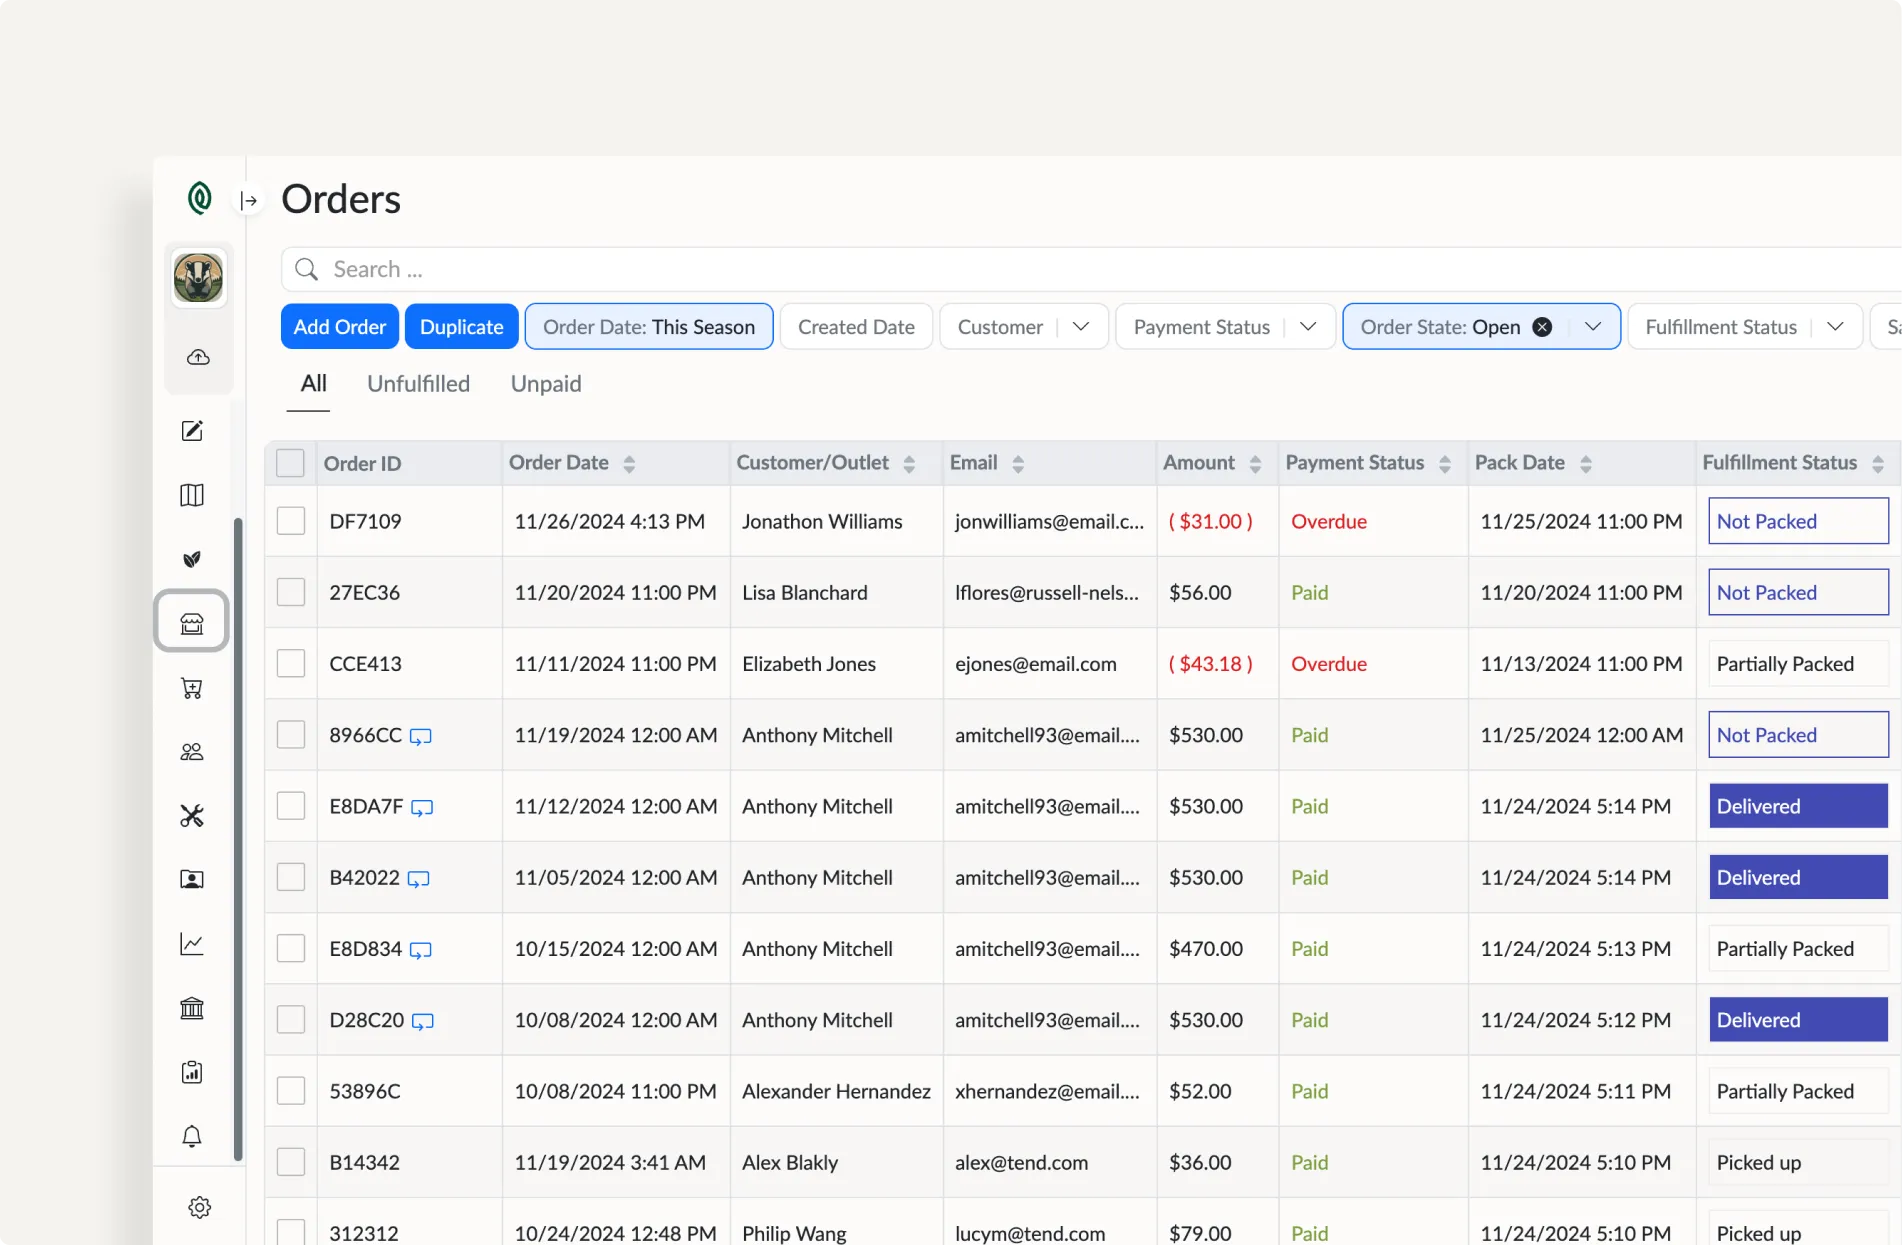Screen dimensions: 1902x1245
Task: Switch to the Unfulfilled tab
Action: [x=419, y=383]
